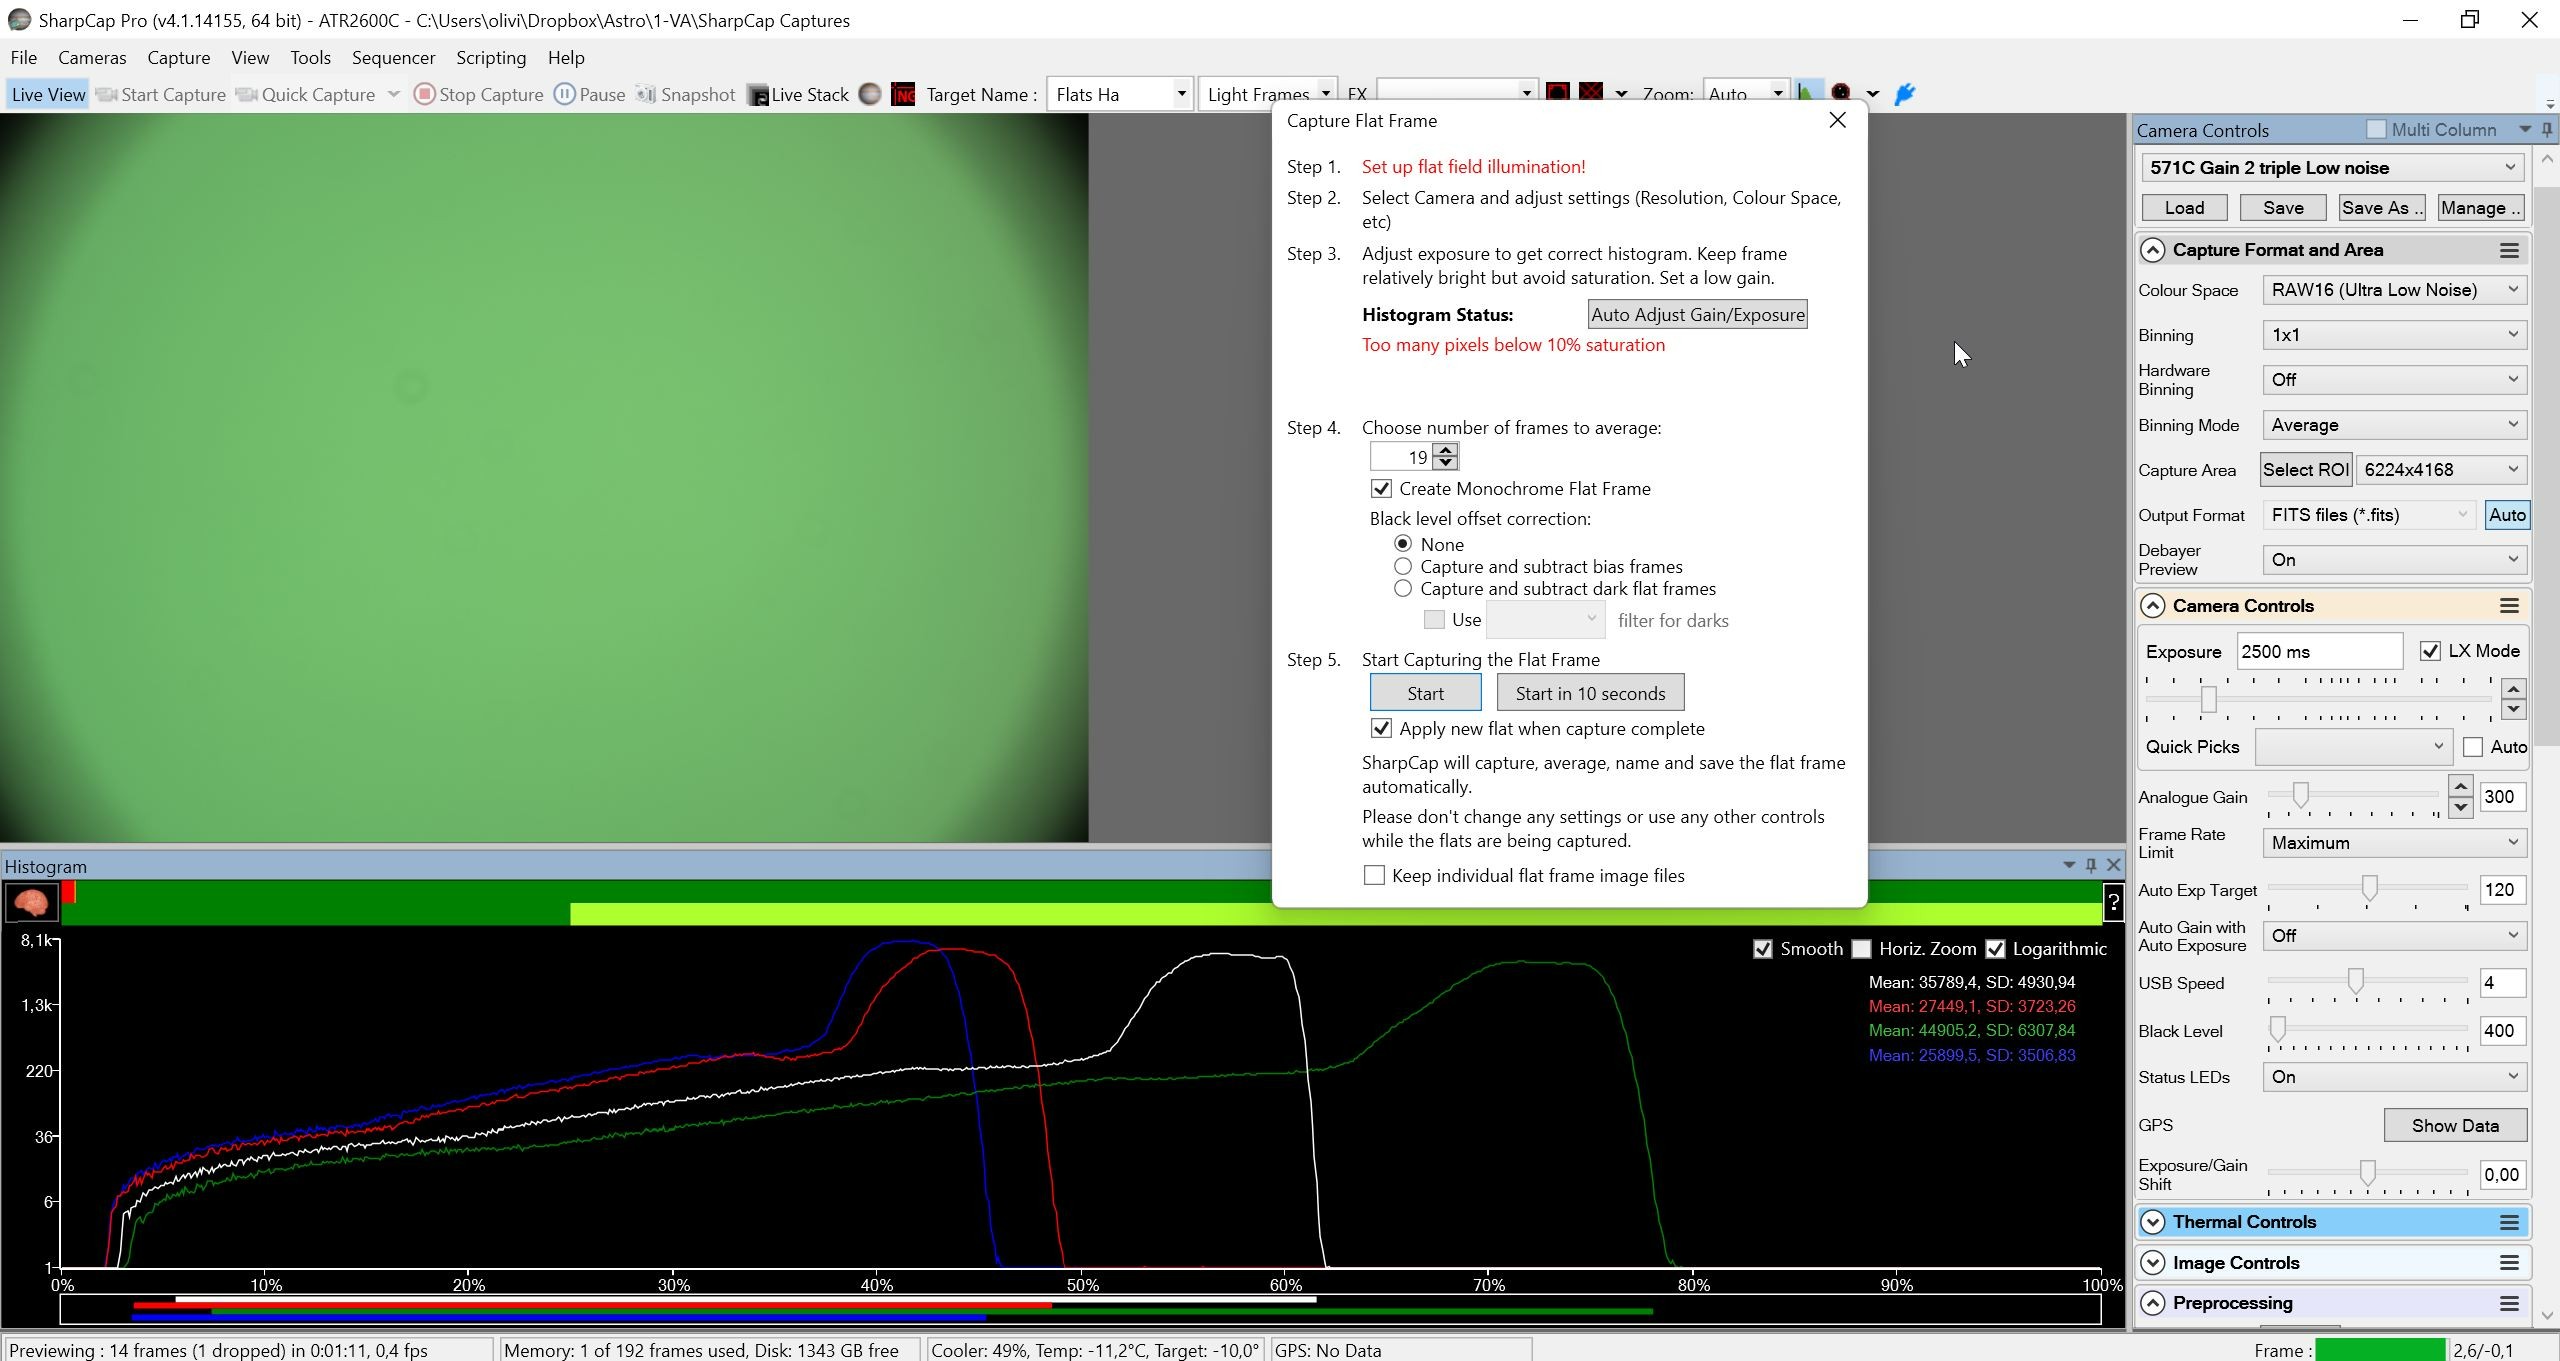The width and height of the screenshot is (2560, 1361).
Task: Select Capture and subtract bias frames option
Action: (x=1403, y=566)
